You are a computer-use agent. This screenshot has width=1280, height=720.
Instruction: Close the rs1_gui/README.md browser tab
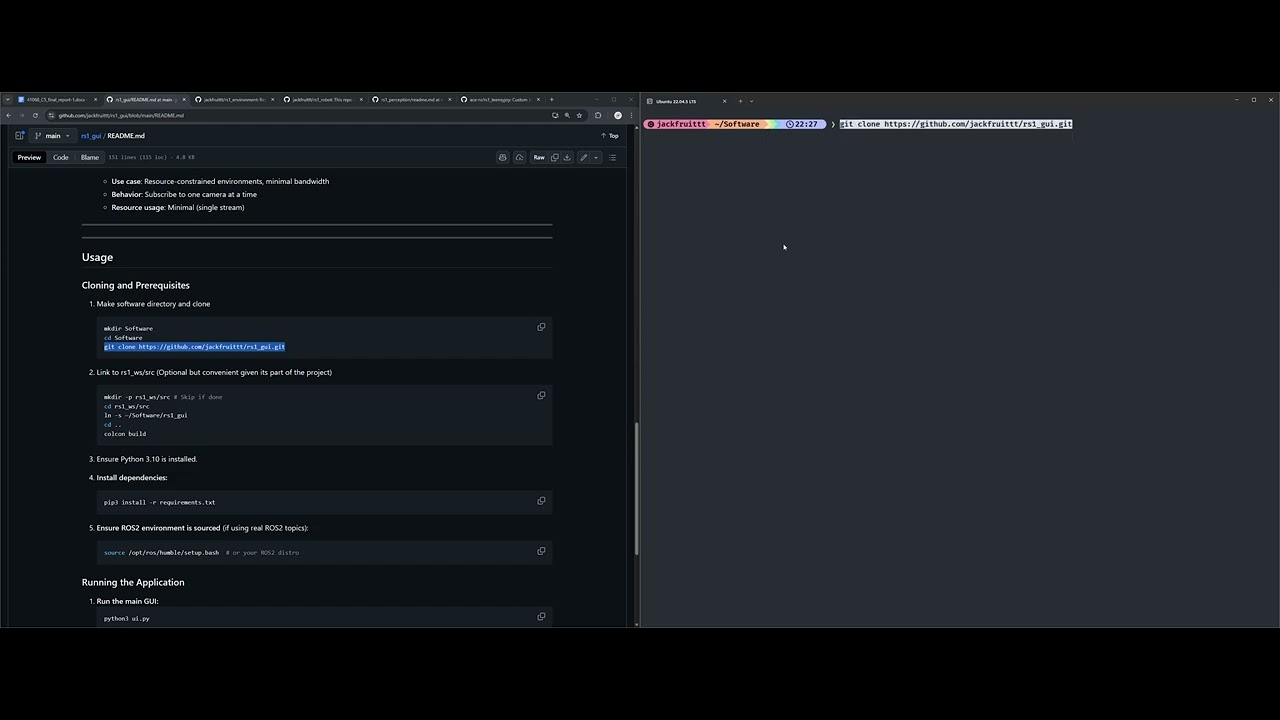tap(184, 99)
